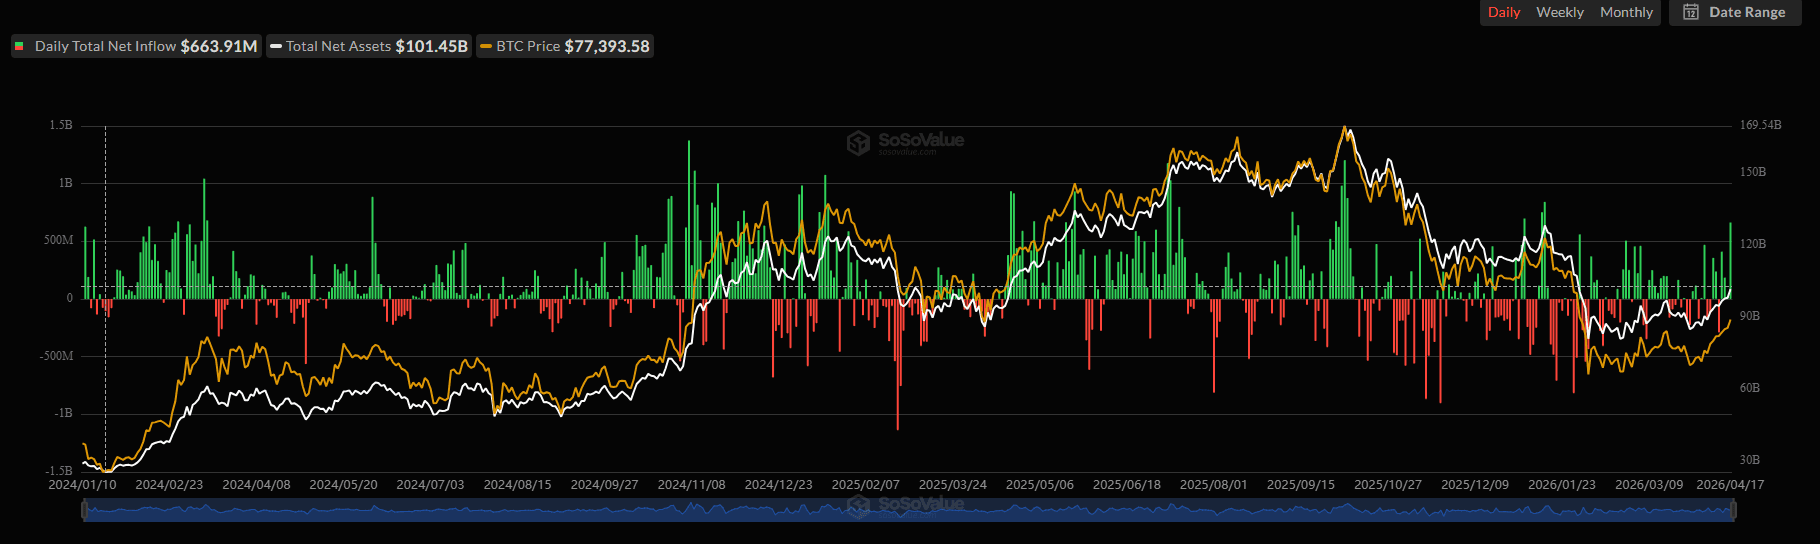Viewport: 1820px width, 544px height.
Task: Open the Date Range picker
Action: (1735, 12)
